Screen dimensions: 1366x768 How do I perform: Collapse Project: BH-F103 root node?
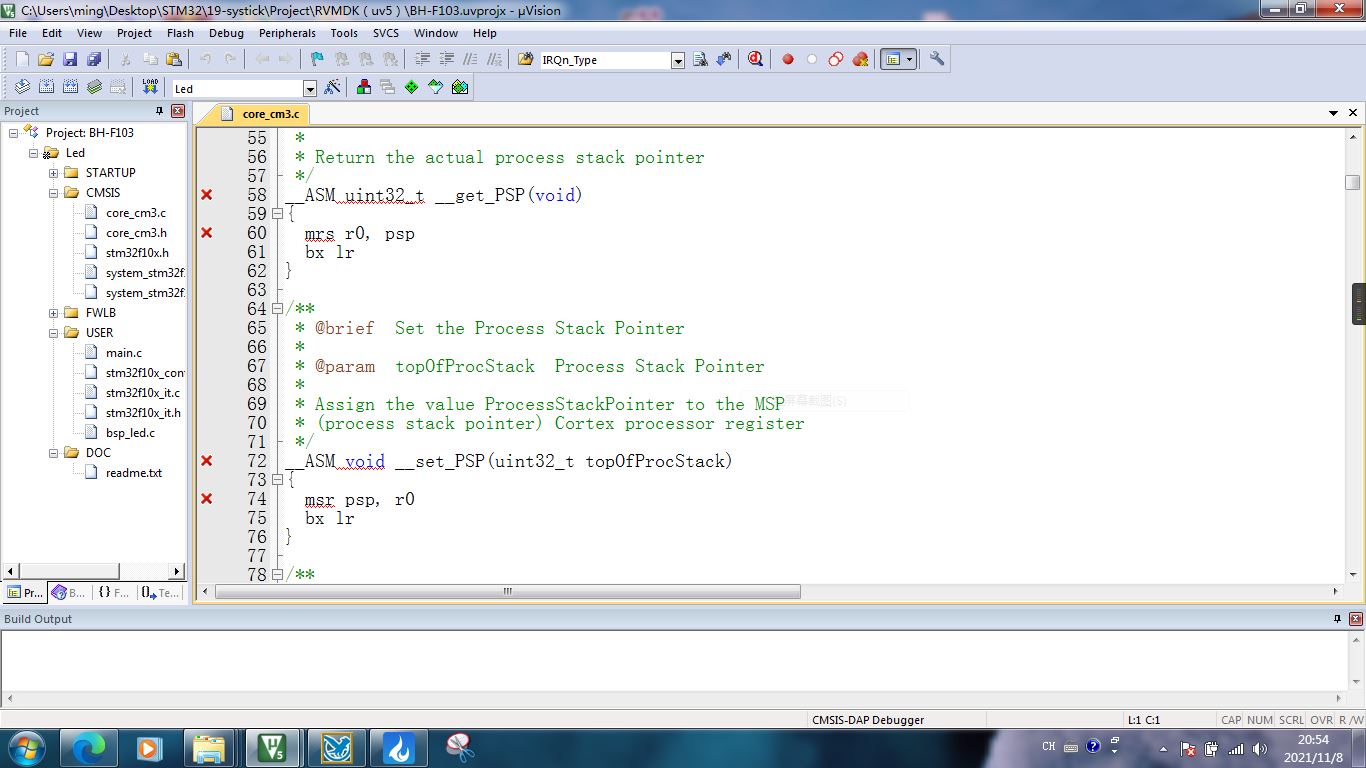click(13, 133)
